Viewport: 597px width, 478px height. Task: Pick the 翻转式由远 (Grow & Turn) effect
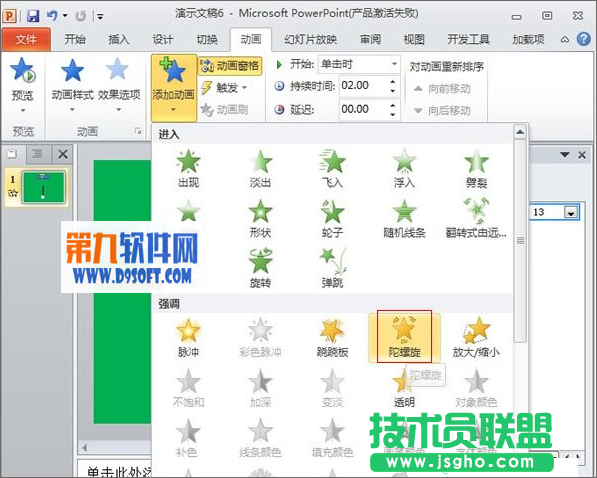(x=476, y=219)
